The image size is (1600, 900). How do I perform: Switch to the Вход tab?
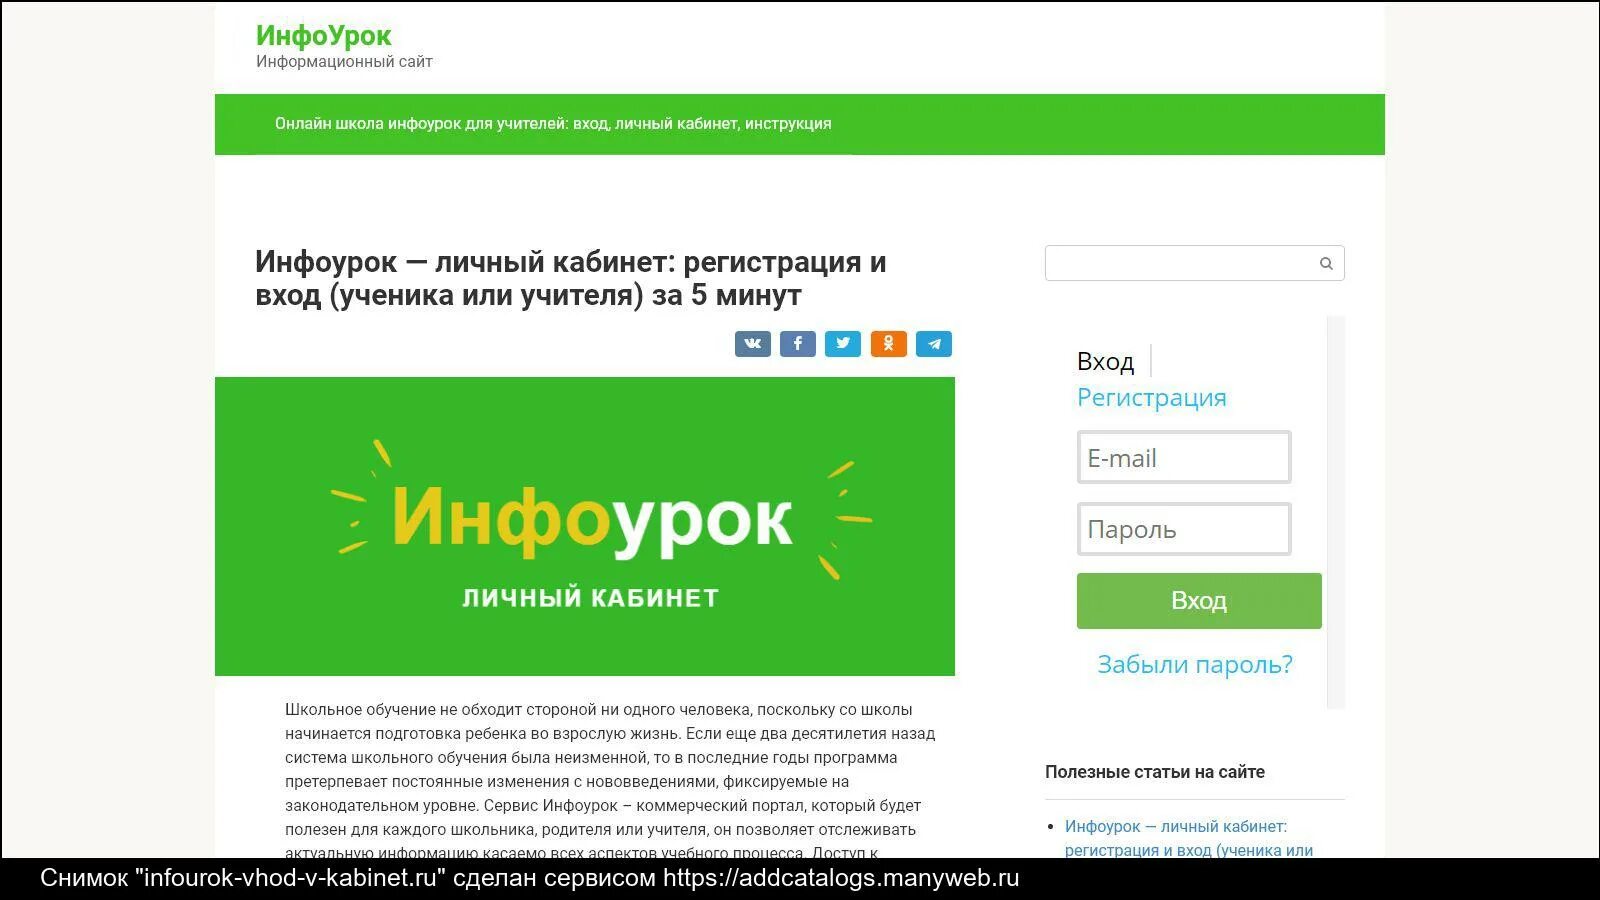tap(1105, 361)
